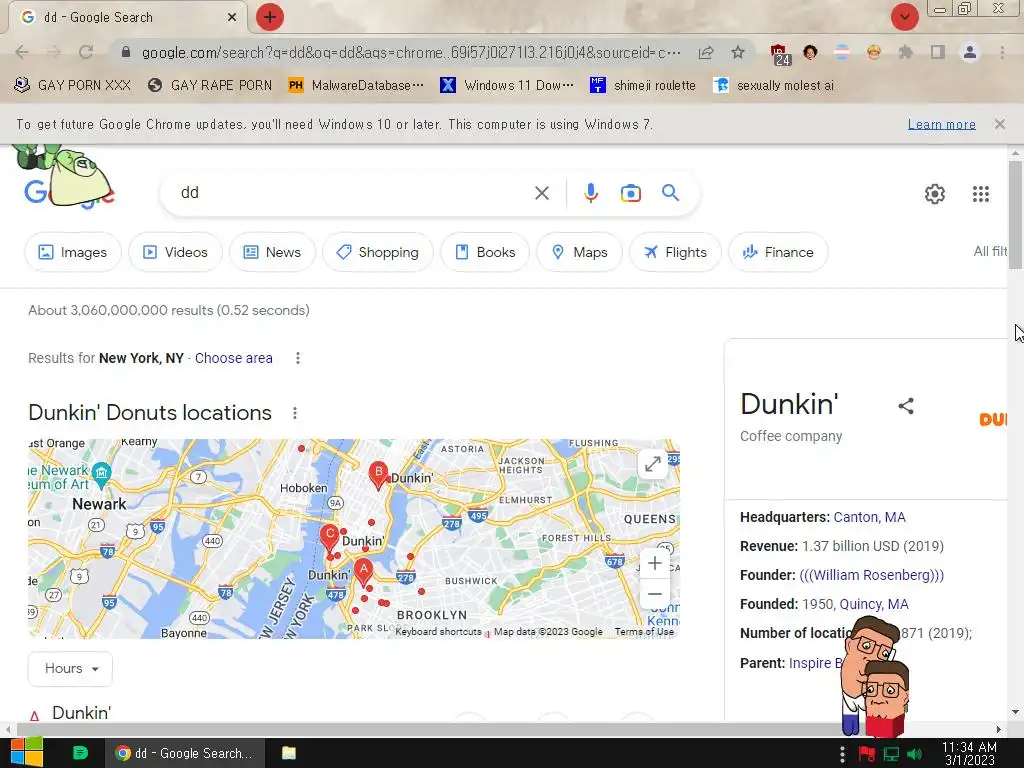Open the Chrome profile avatar menu
Image resolution: width=1024 pixels, height=768 pixels.
970,52
